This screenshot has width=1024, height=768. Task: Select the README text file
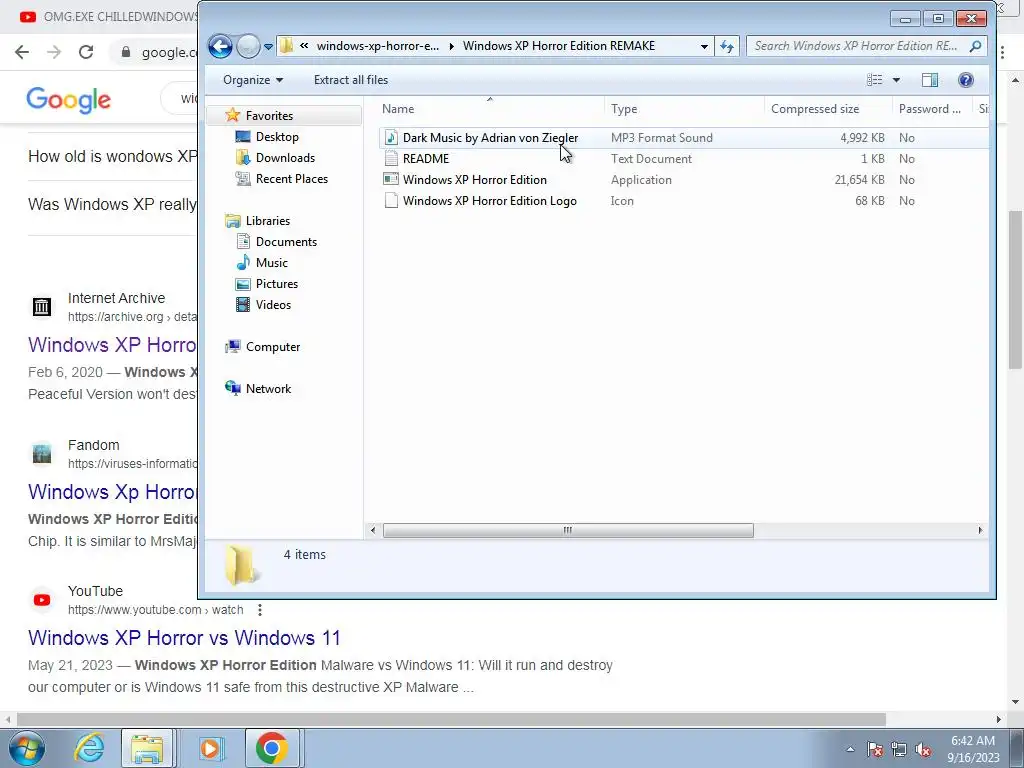tap(426, 159)
